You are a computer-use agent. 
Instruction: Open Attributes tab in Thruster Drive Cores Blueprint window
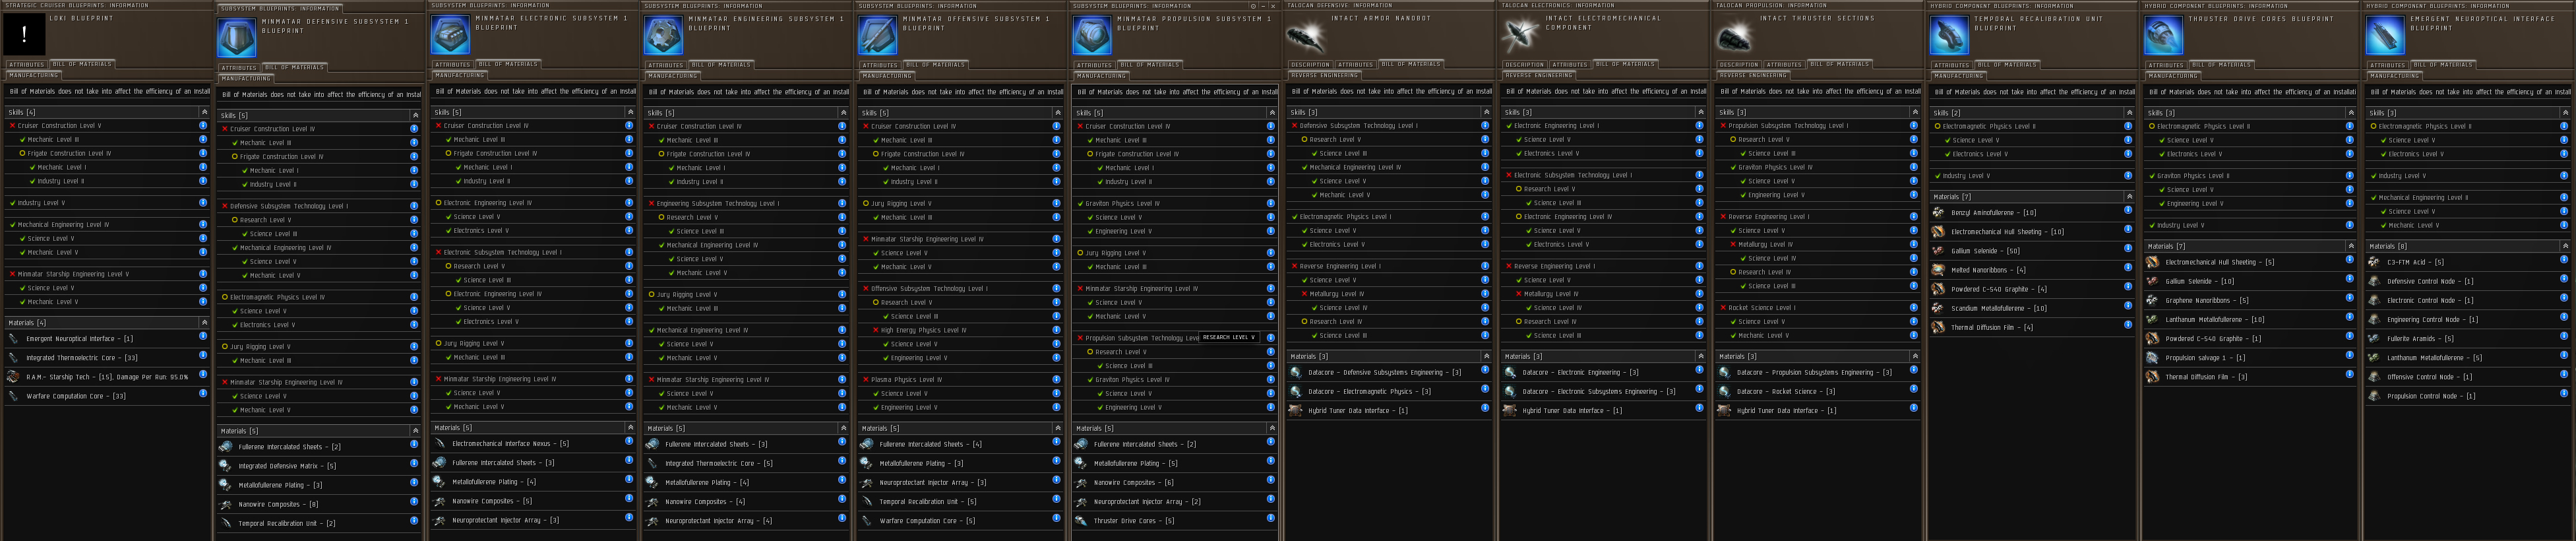point(2166,65)
